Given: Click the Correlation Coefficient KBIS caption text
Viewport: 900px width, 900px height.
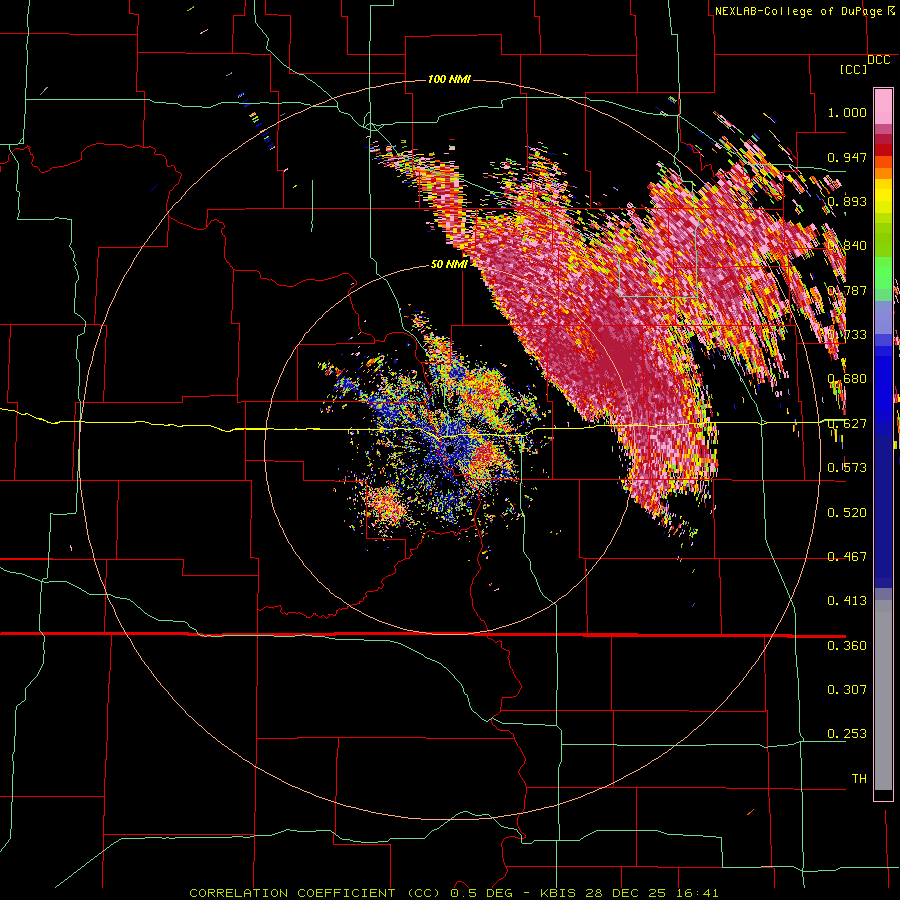Looking at the screenshot, I should tap(453, 893).
